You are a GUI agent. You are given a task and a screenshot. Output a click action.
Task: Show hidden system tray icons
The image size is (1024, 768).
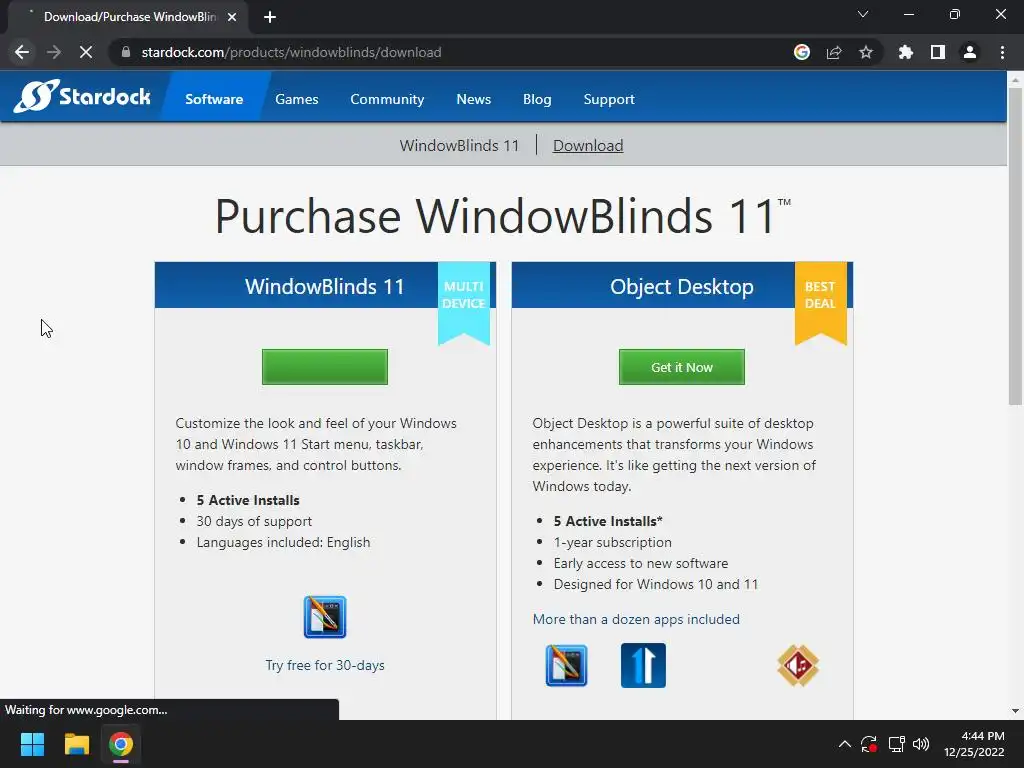pos(844,744)
